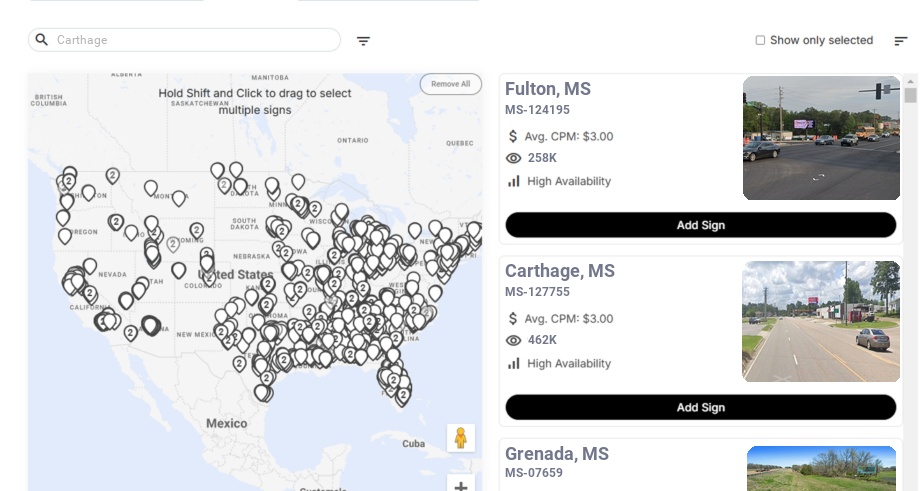Screen dimensions: 920x491
Task: Add the Carthage, MS sign
Action: click(700, 407)
